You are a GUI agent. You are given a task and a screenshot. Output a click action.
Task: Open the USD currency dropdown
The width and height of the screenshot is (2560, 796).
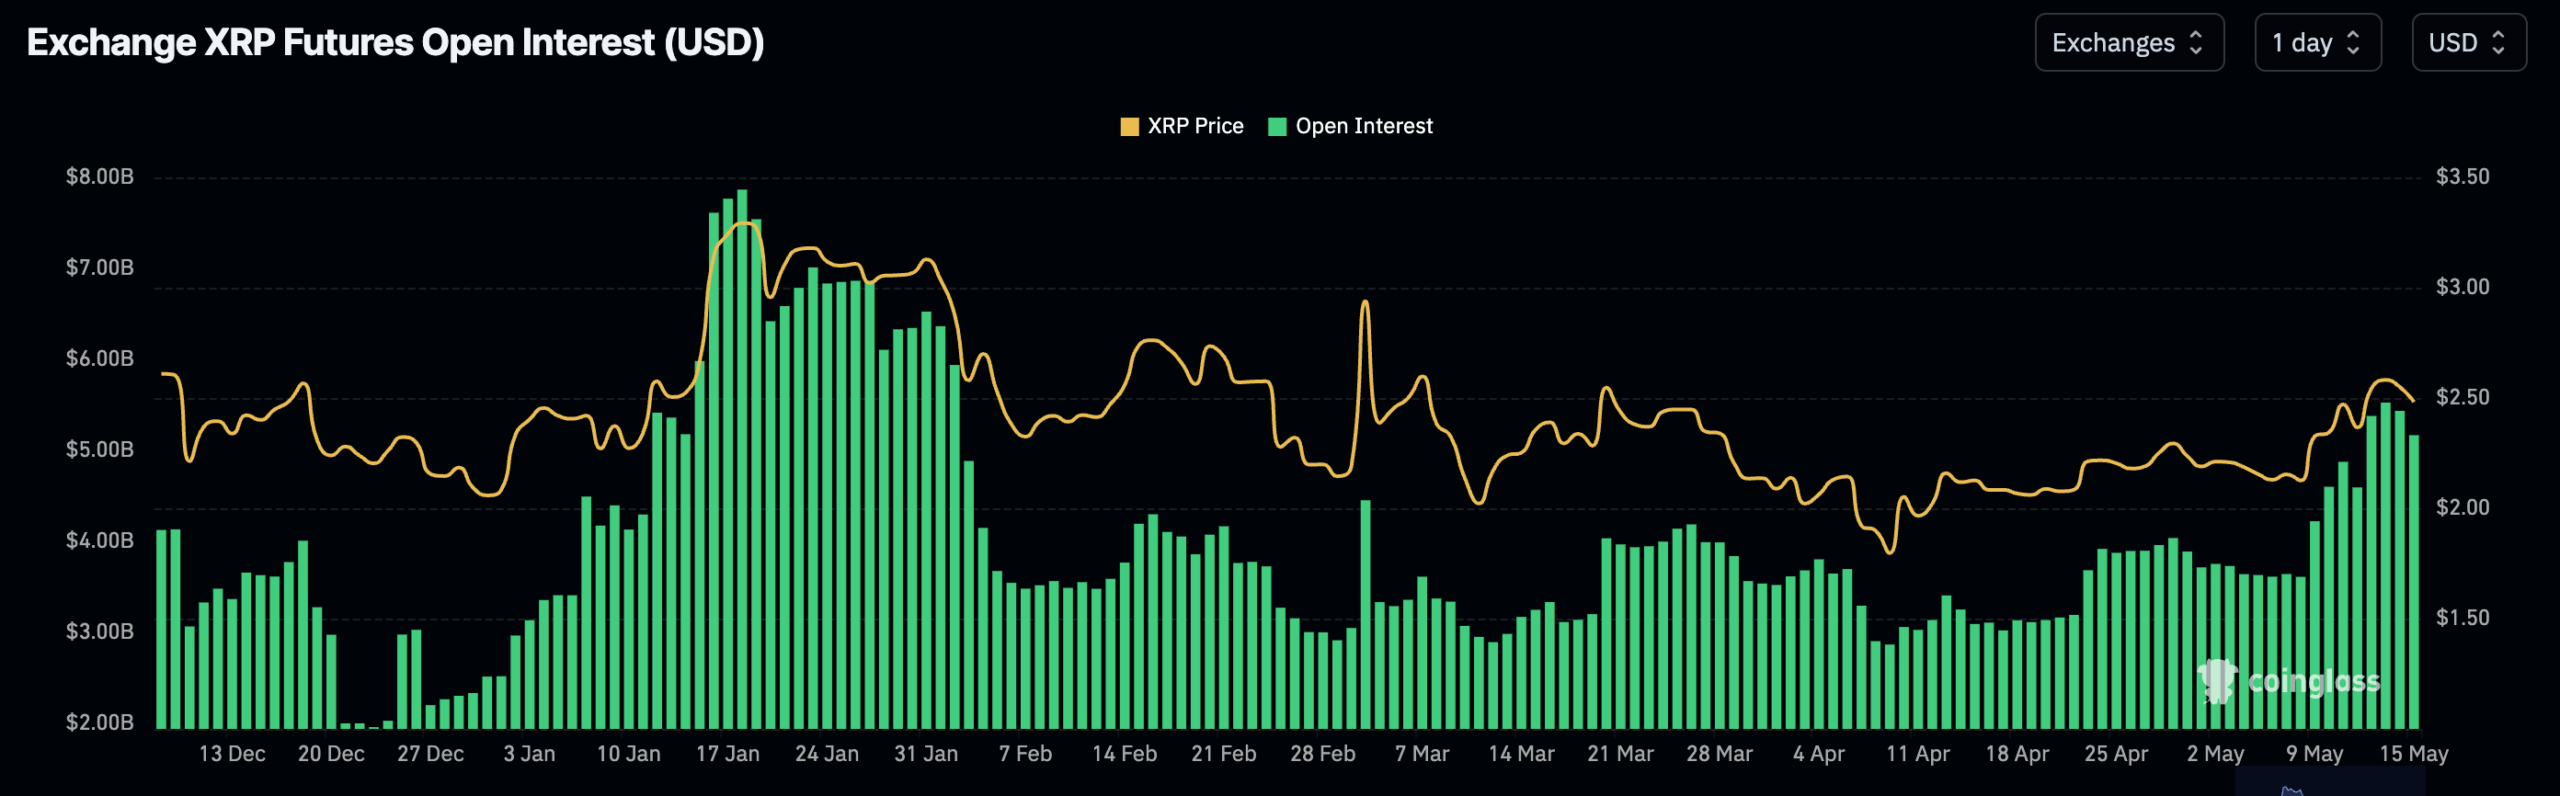click(2469, 43)
